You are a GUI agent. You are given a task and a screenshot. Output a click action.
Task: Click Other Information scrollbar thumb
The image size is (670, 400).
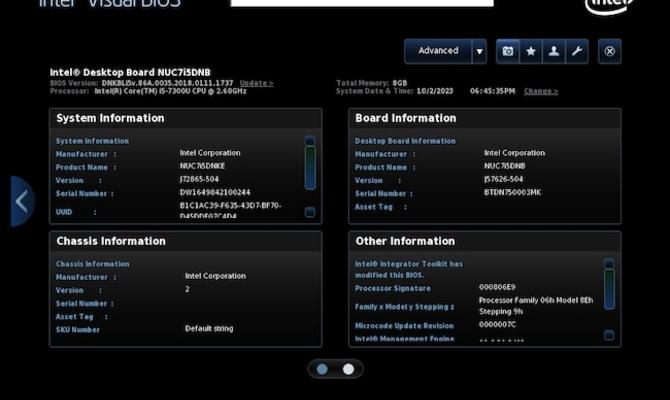[x=609, y=289]
